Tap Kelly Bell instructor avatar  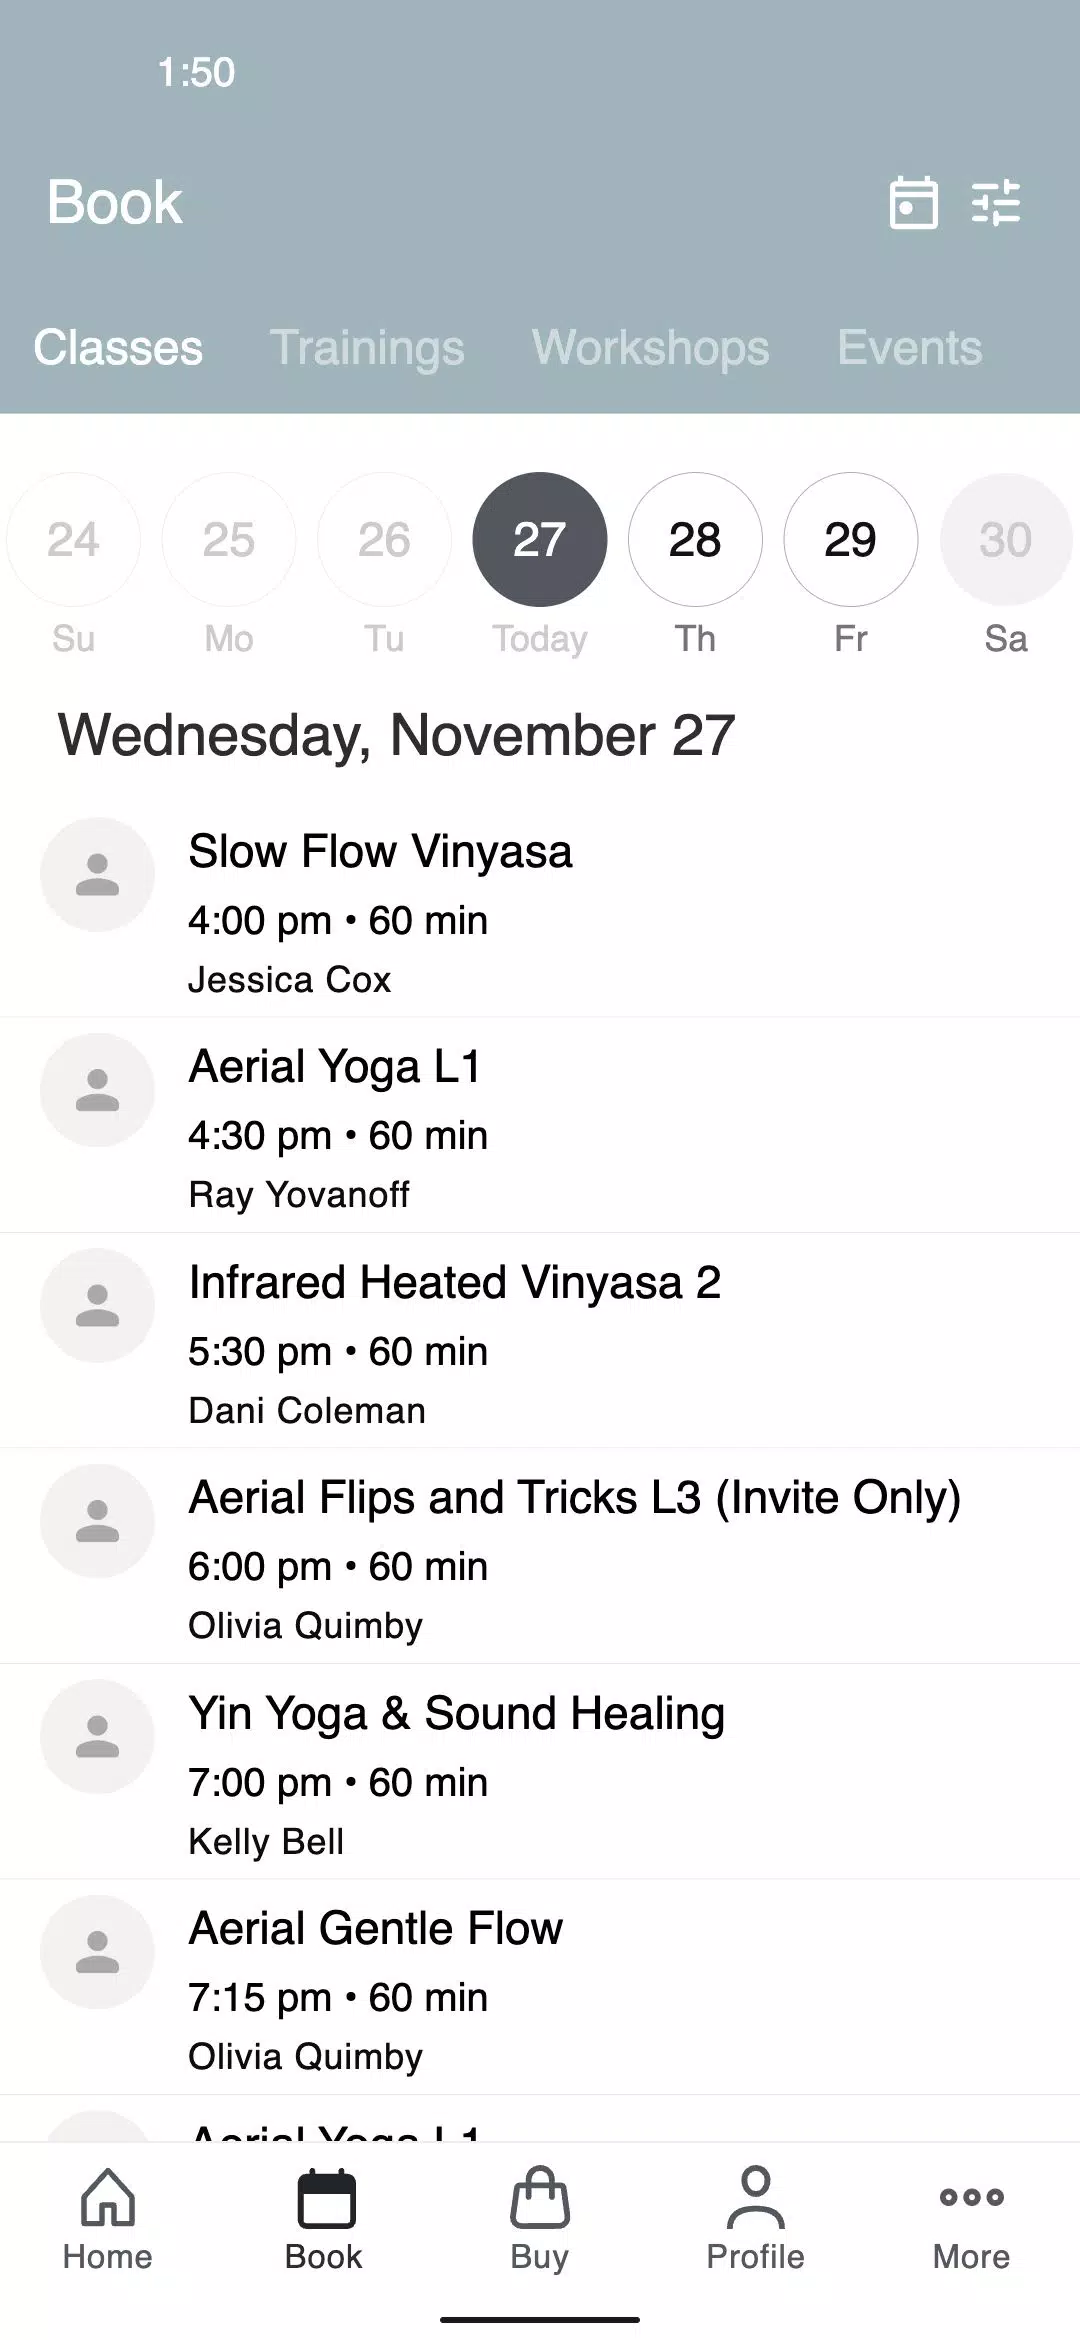pos(97,1736)
